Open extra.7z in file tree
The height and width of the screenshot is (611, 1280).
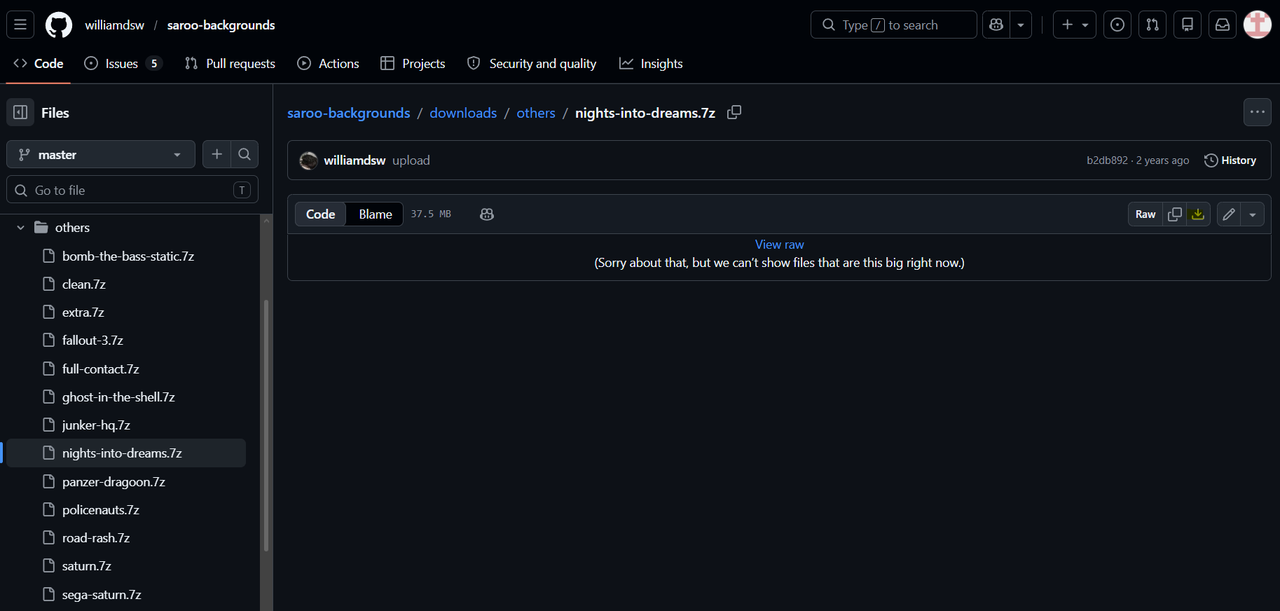tap(83, 312)
